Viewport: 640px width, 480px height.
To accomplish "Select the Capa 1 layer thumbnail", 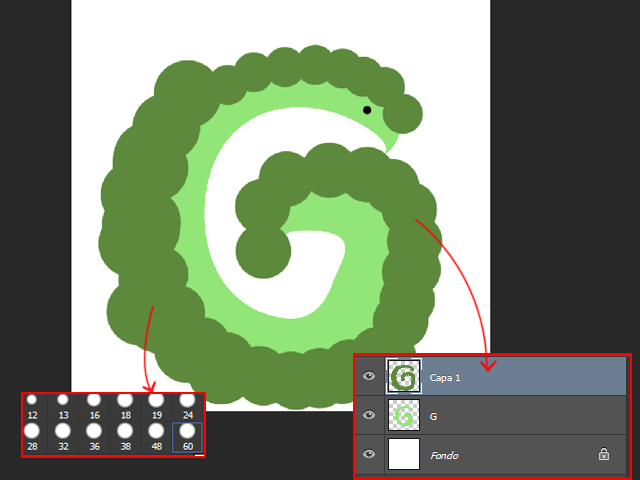I will (x=404, y=376).
